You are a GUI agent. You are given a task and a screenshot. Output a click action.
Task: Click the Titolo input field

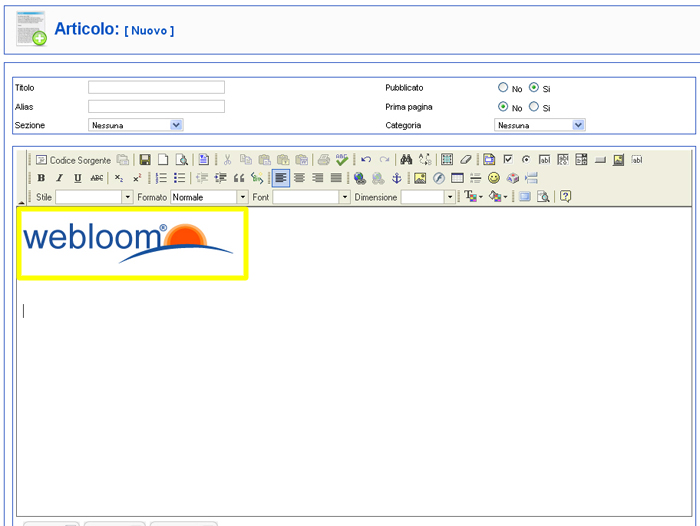tap(156, 87)
